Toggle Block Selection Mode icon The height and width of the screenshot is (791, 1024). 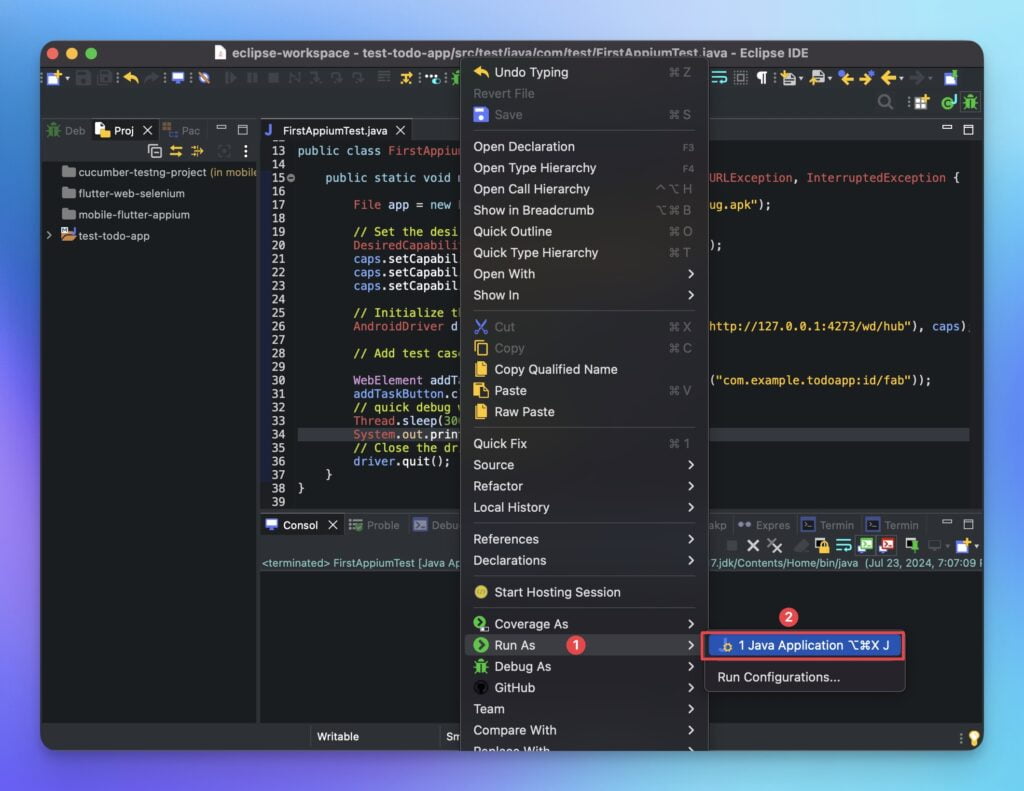741,78
